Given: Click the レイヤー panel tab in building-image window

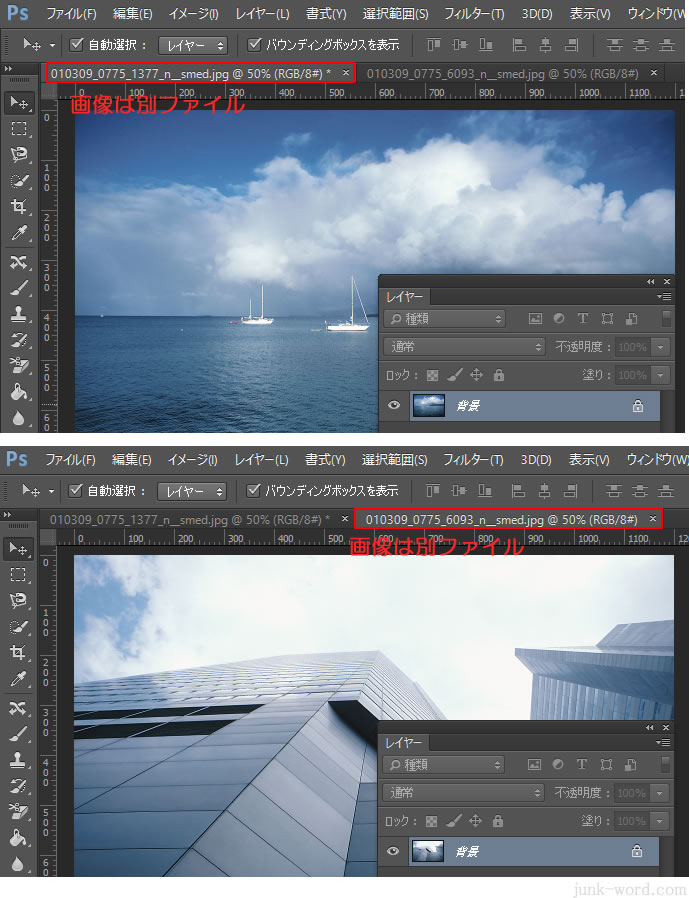Looking at the screenshot, I should [404, 743].
